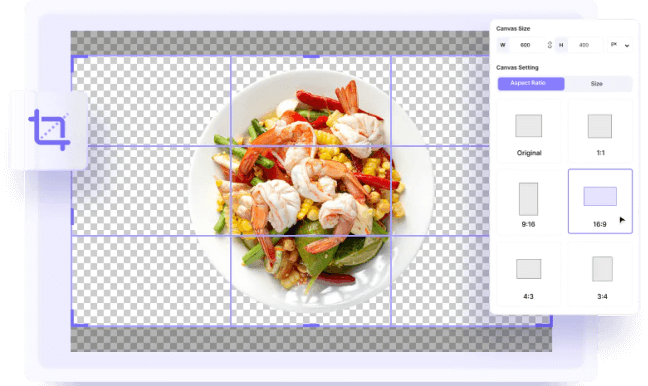Select the 9:16 portrait ratio preset
This screenshot has width=648, height=386.
coord(529,202)
